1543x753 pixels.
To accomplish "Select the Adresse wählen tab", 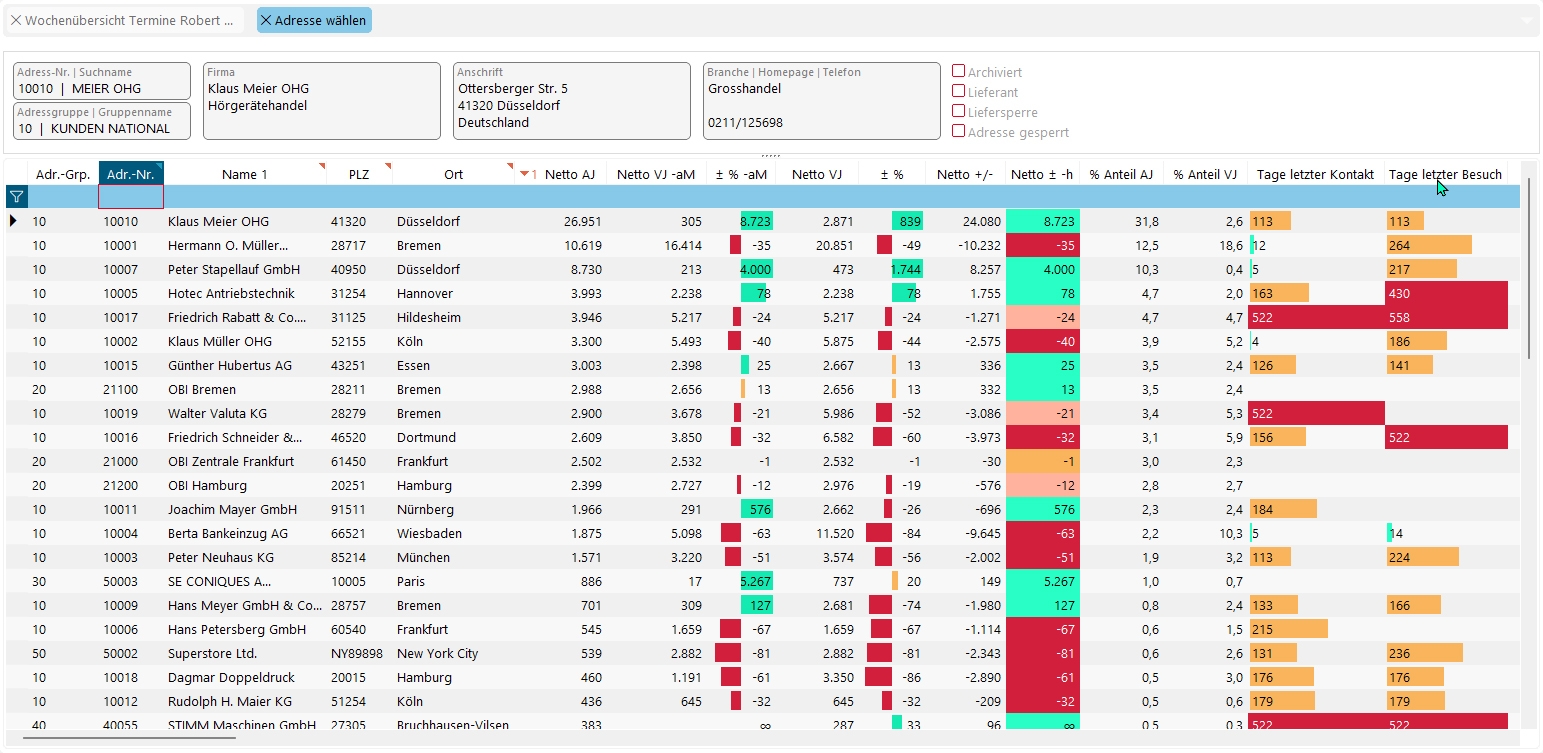I will tap(320, 20).
